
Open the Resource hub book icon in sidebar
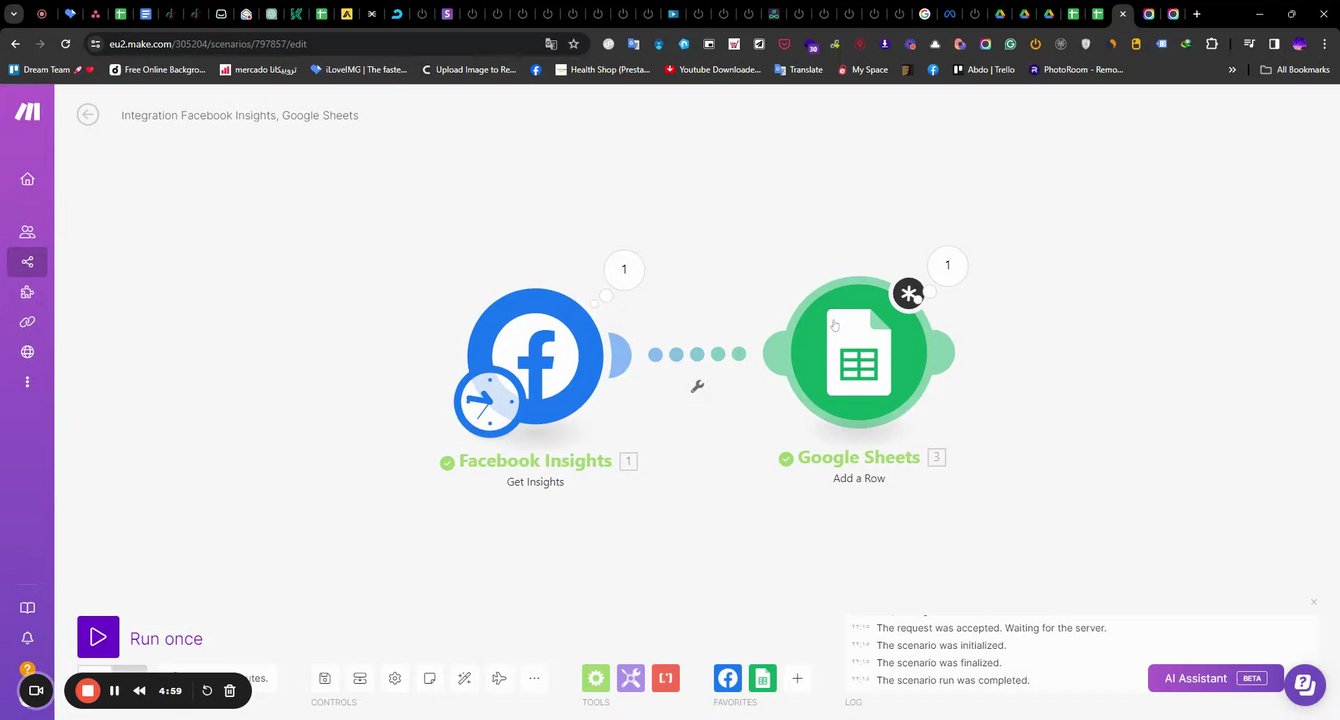click(x=27, y=608)
